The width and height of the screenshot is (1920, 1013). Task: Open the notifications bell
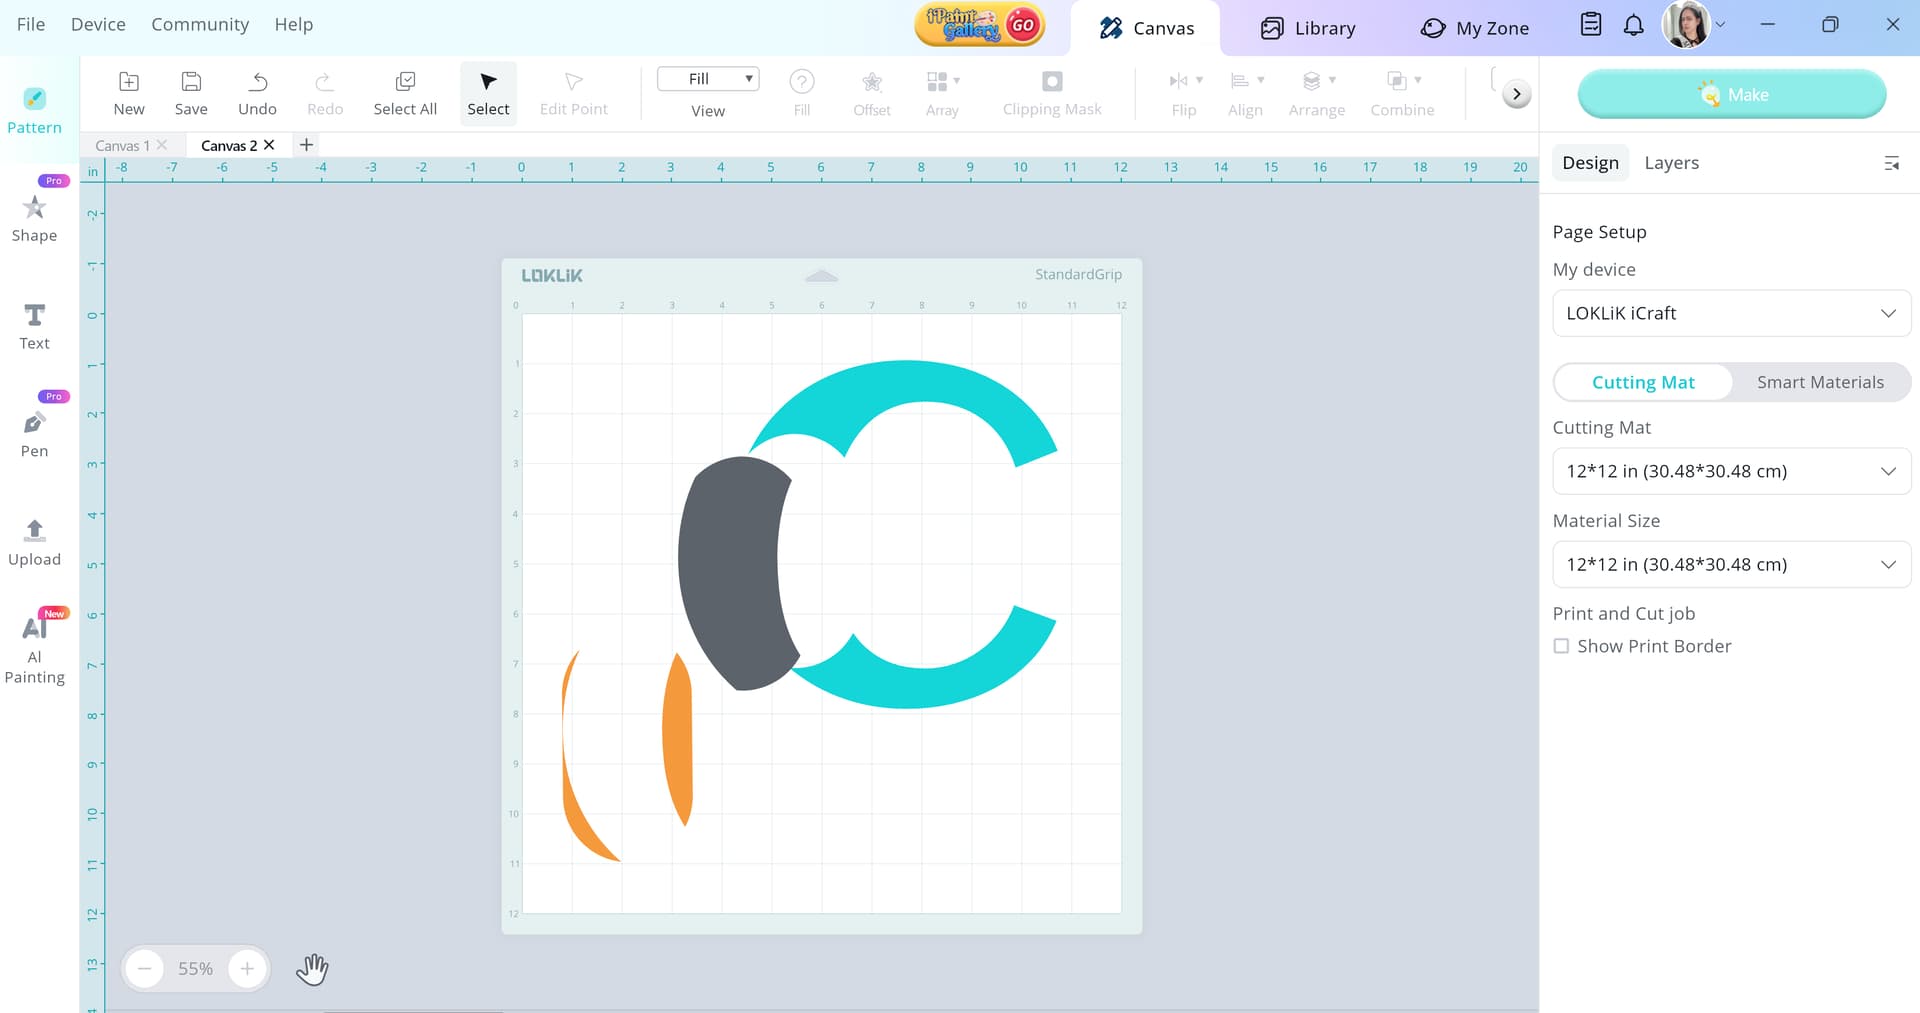[x=1633, y=26]
